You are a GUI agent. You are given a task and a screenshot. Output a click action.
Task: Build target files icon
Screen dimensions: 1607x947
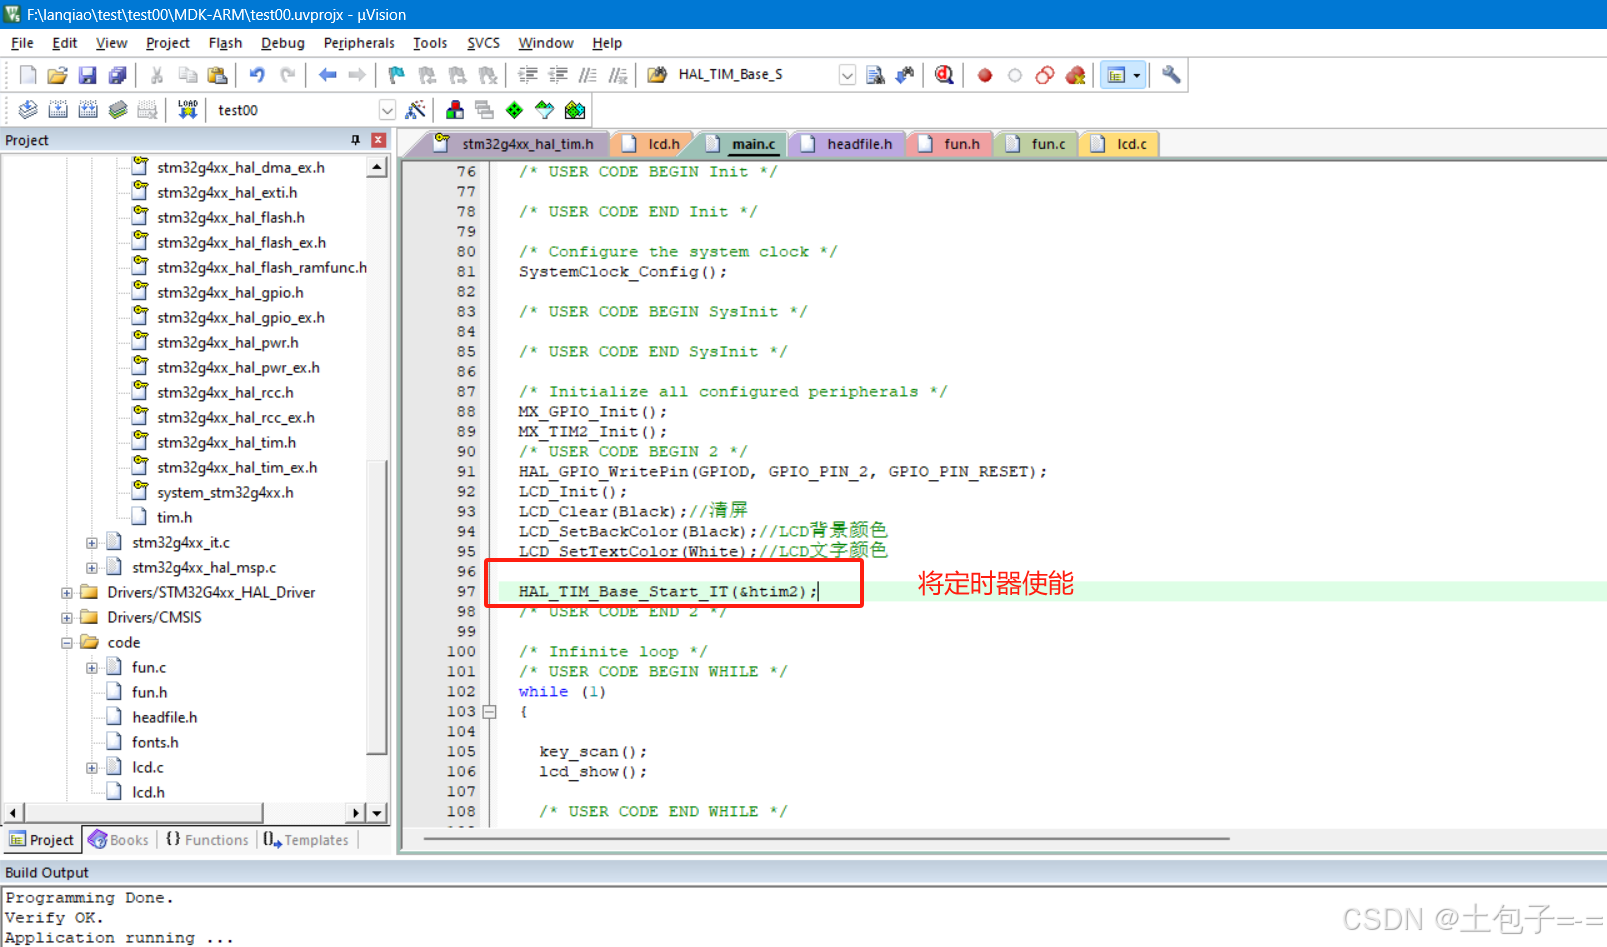click(x=58, y=110)
